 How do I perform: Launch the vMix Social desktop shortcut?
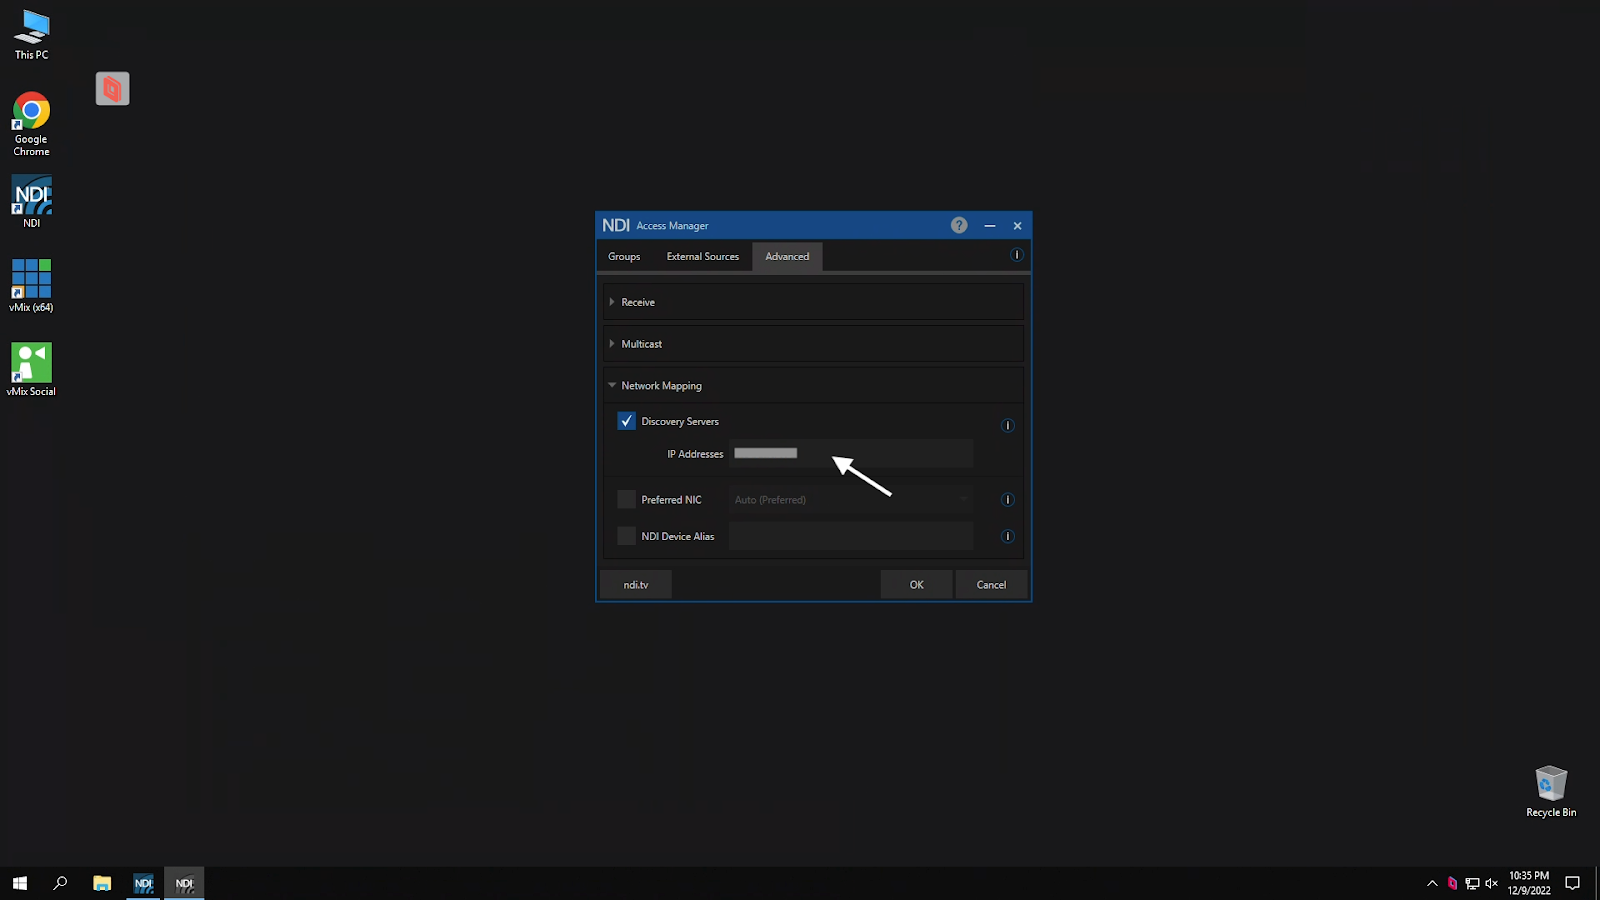pyautogui.click(x=32, y=370)
